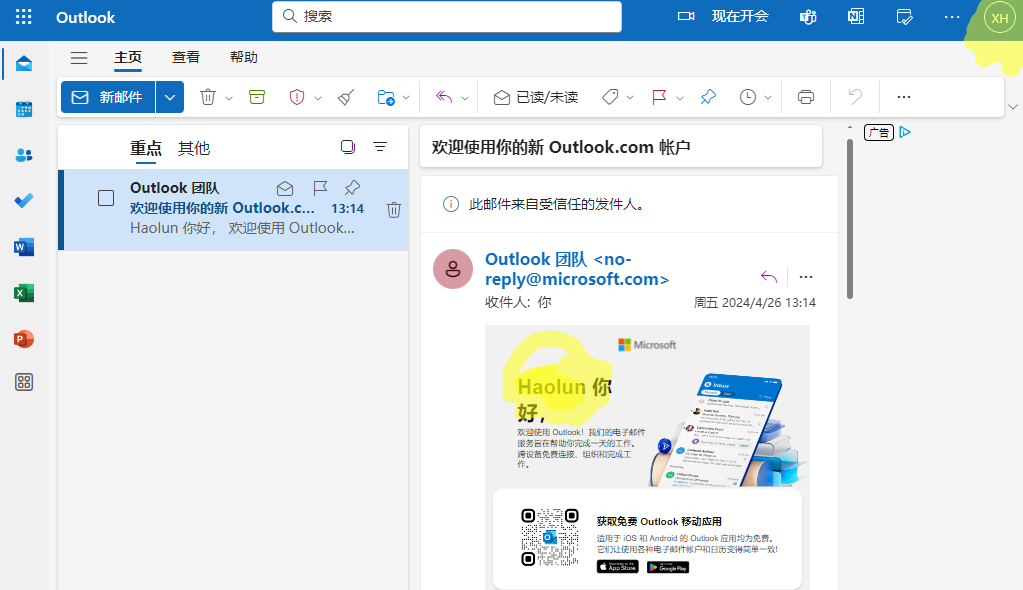Click the Sweep broom icon

pyautogui.click(x=346, y=97)
